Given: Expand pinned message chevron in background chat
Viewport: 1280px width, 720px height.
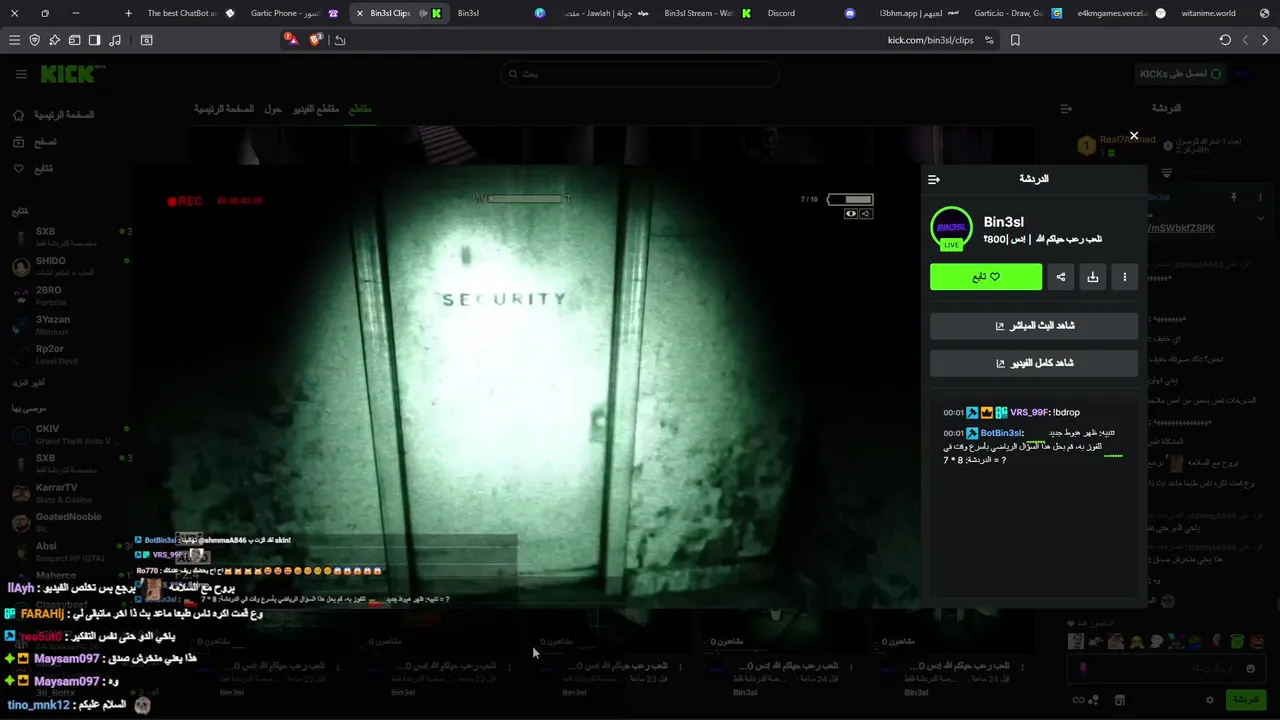Looking at the screenshot, I should point(1260,218).
